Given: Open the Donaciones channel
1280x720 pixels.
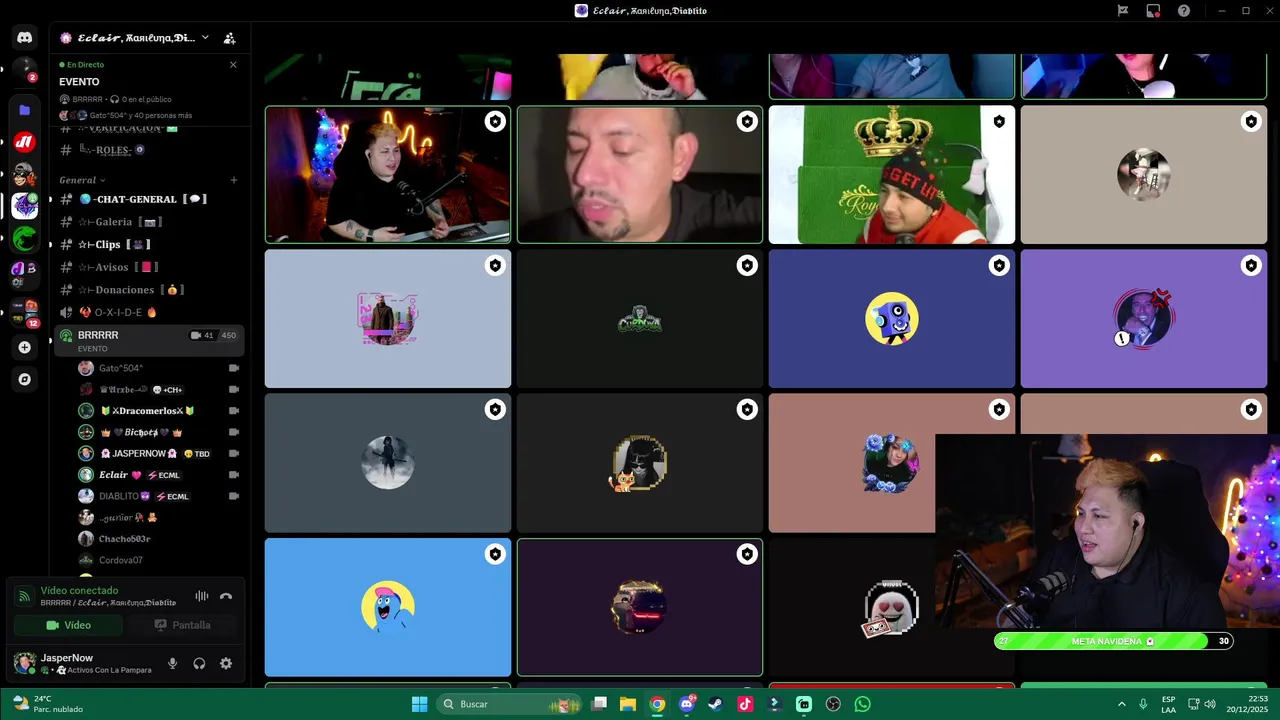Looking at the screenshot, I should coord(149,290).
